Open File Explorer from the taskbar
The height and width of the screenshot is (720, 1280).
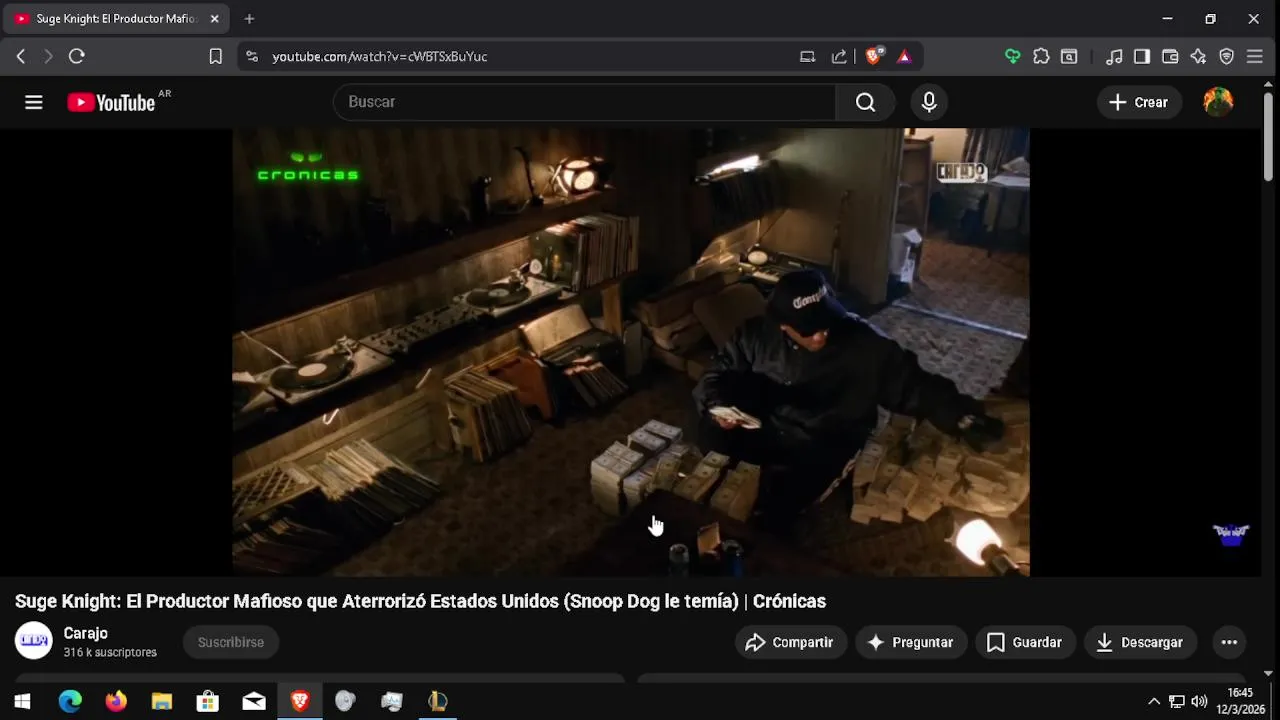pos(162,701)
